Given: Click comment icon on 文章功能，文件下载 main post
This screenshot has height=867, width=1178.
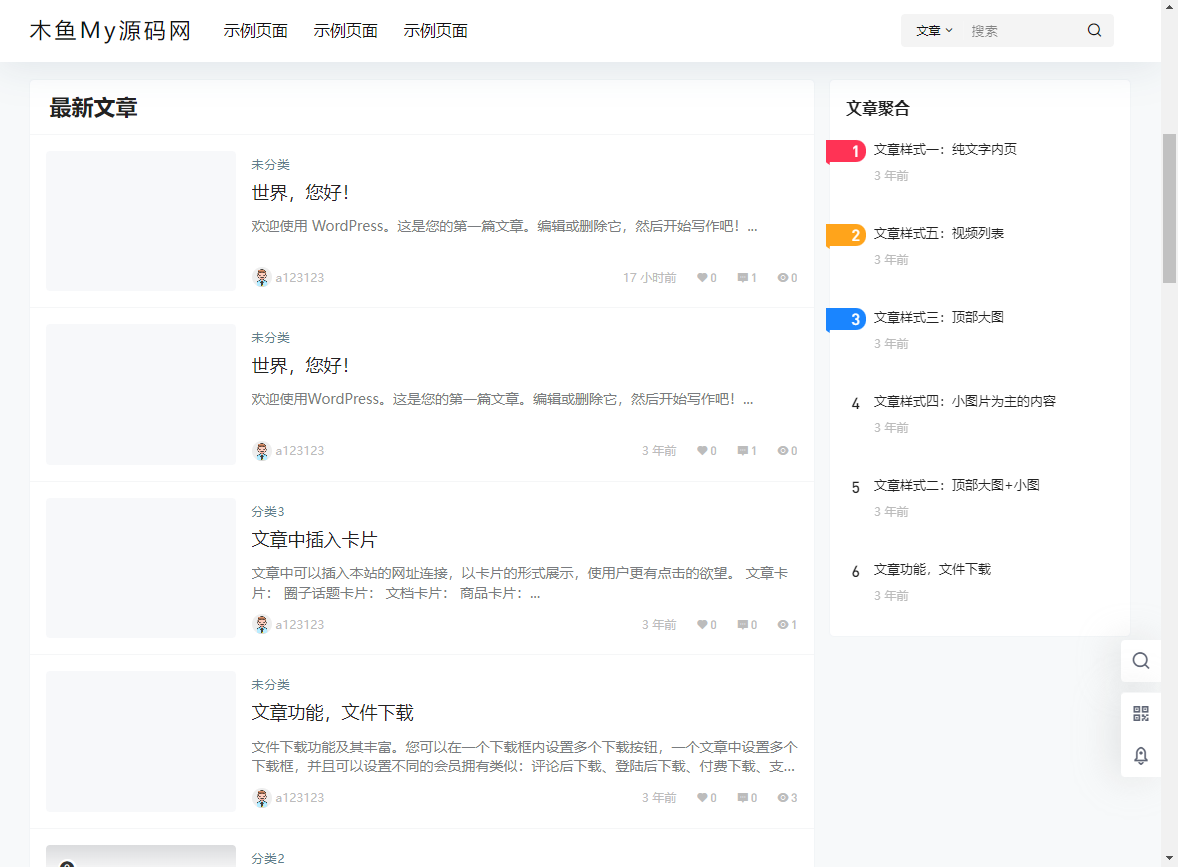Looking at the screenshot, I should 742,797.
